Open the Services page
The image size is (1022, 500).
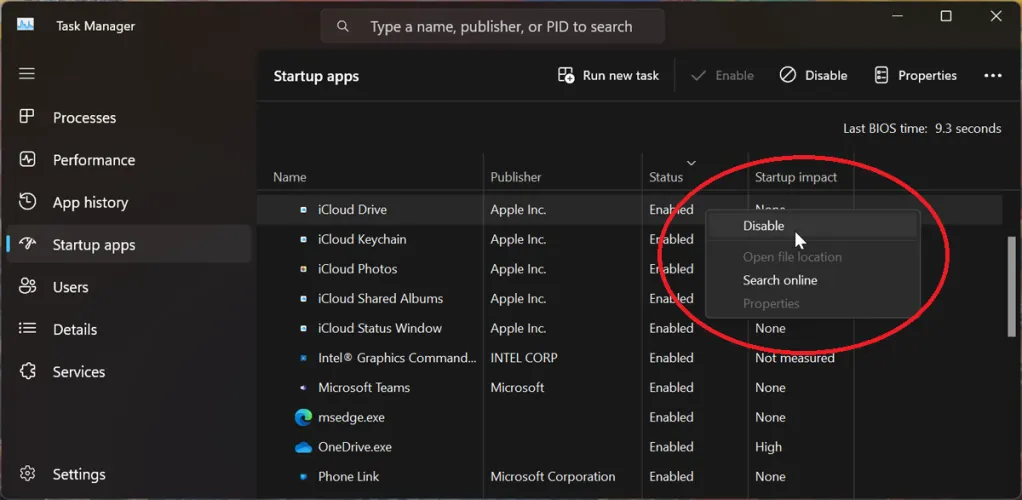click(x=78, y=372)
